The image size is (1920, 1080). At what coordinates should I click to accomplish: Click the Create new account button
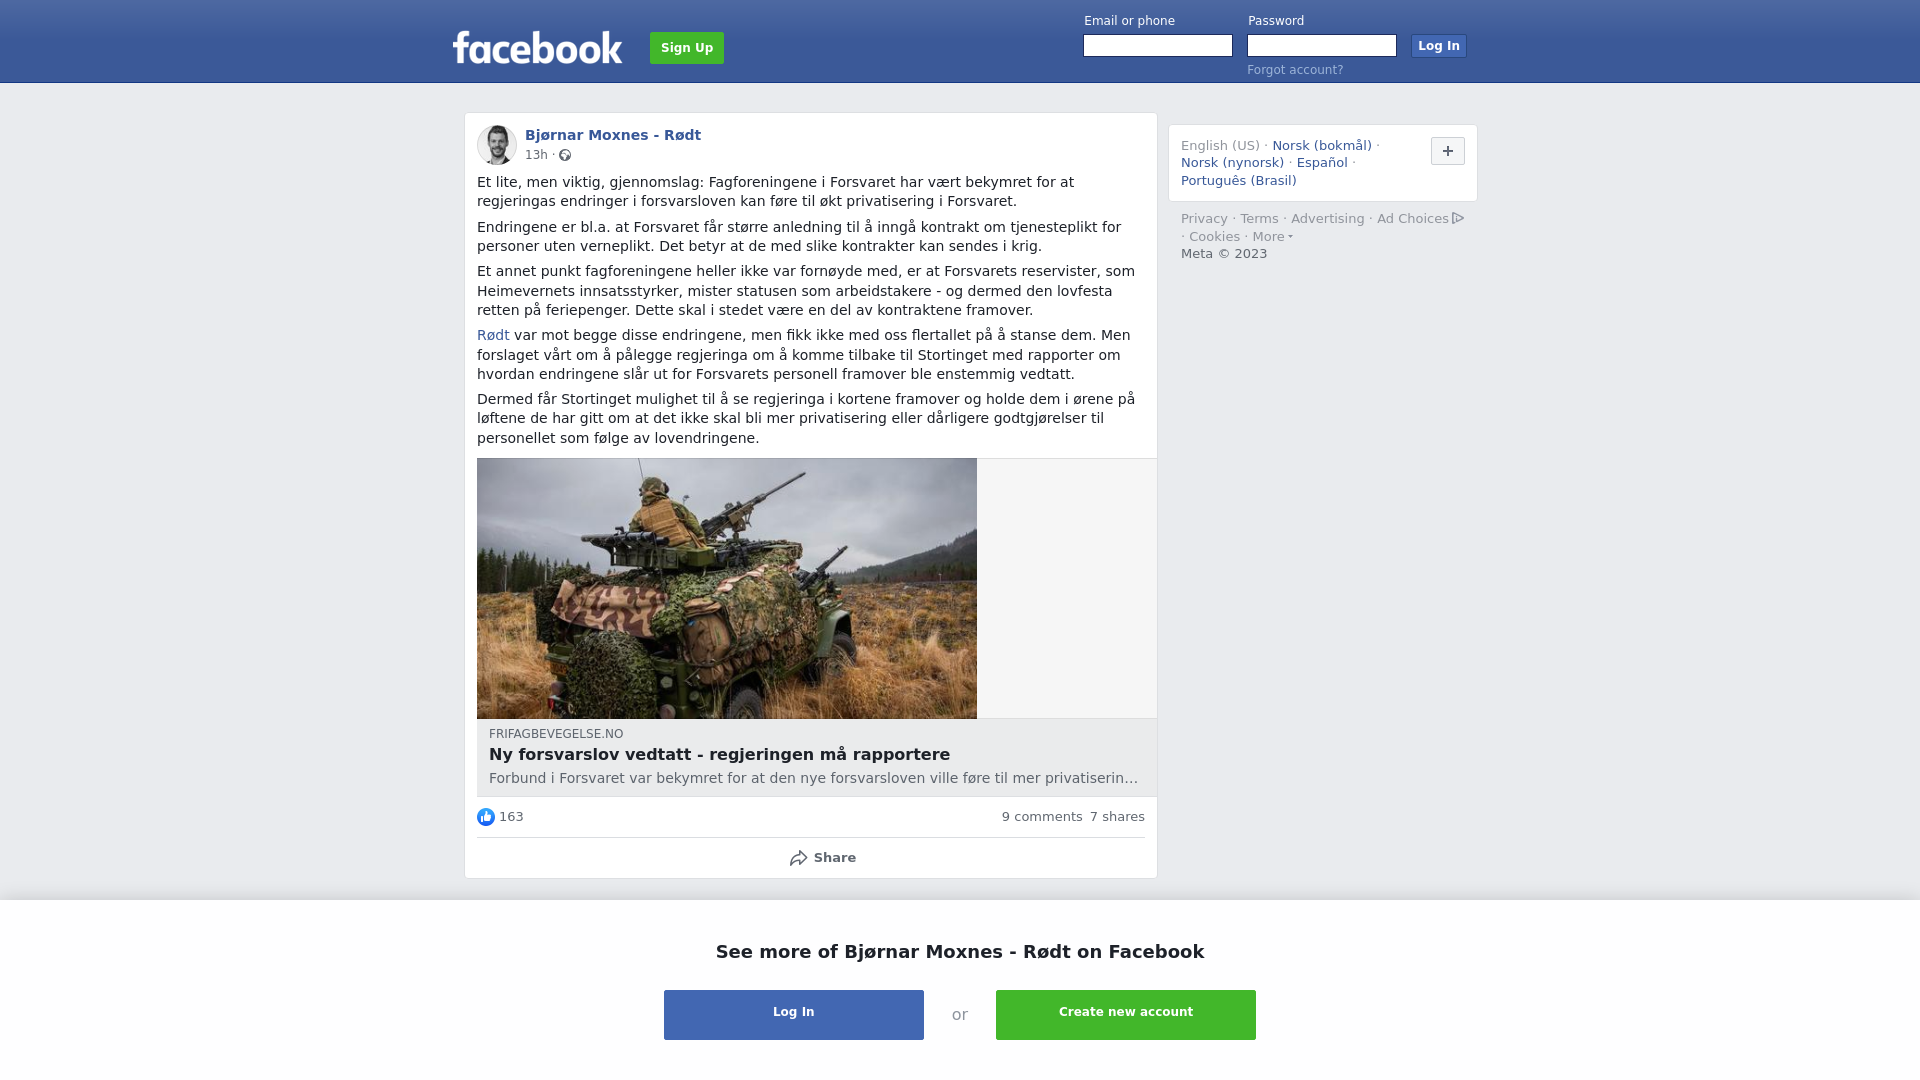pos(1126,1015)
